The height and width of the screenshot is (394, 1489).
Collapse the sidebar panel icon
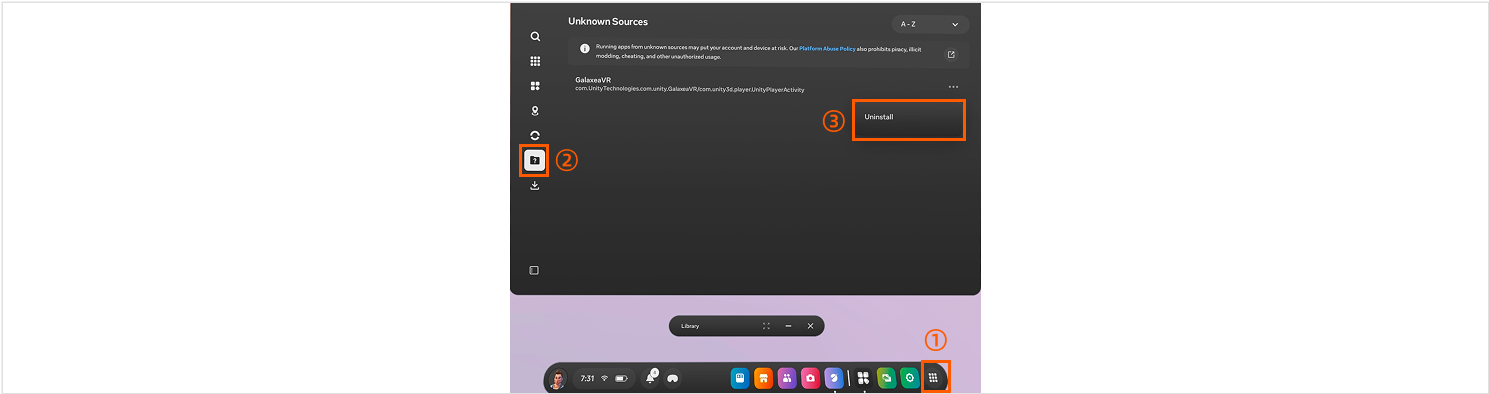pyautogui.click(x=534, y=270)
